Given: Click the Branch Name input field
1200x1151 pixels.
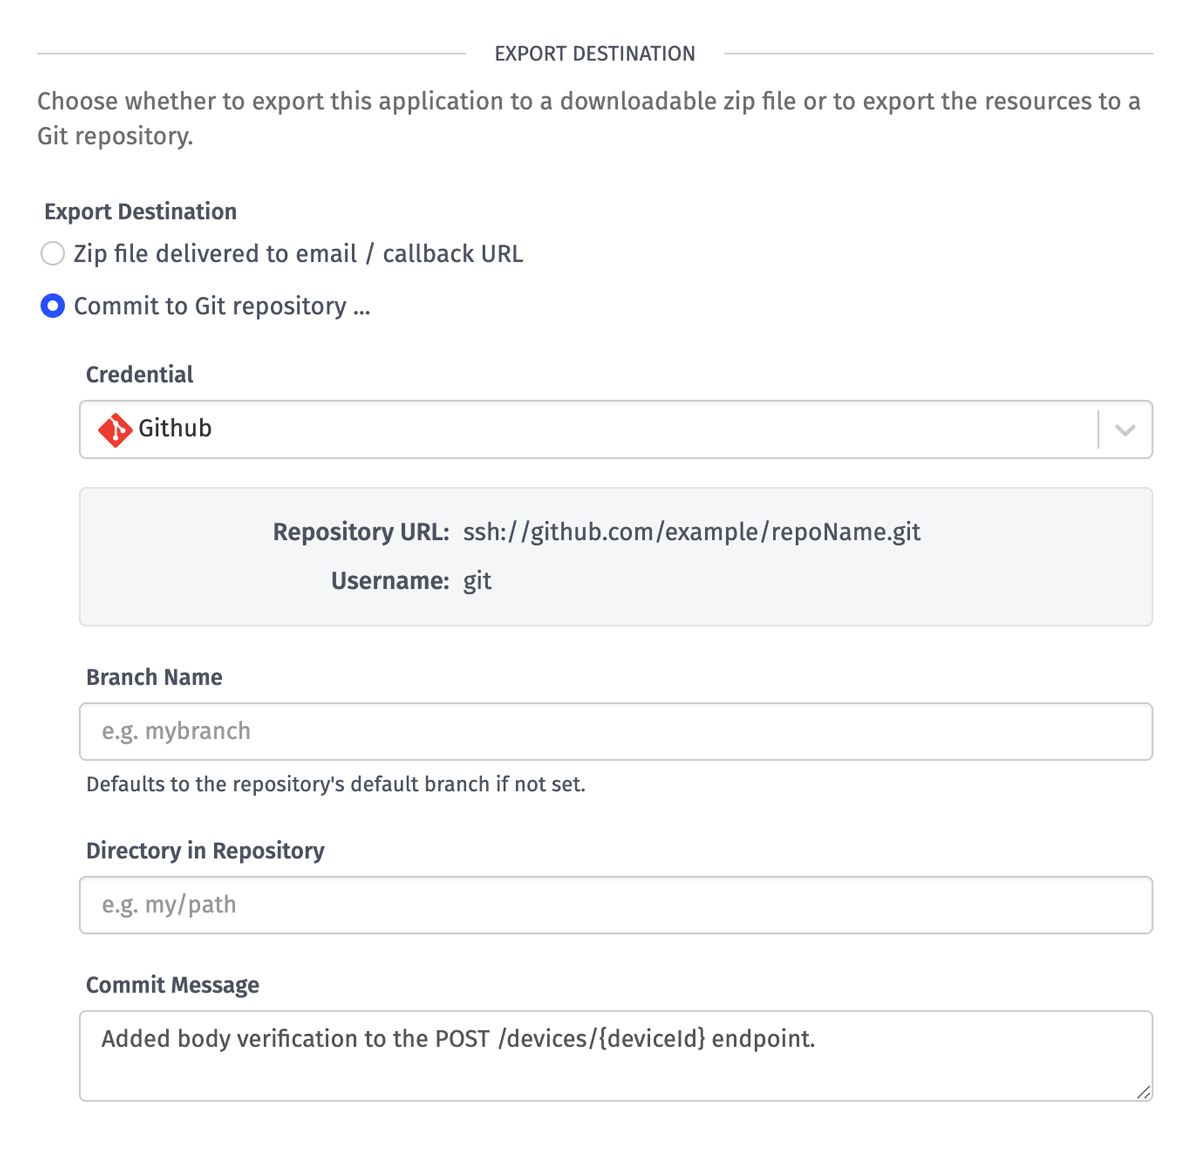Looking at the screenshot, I should point(615,732).
